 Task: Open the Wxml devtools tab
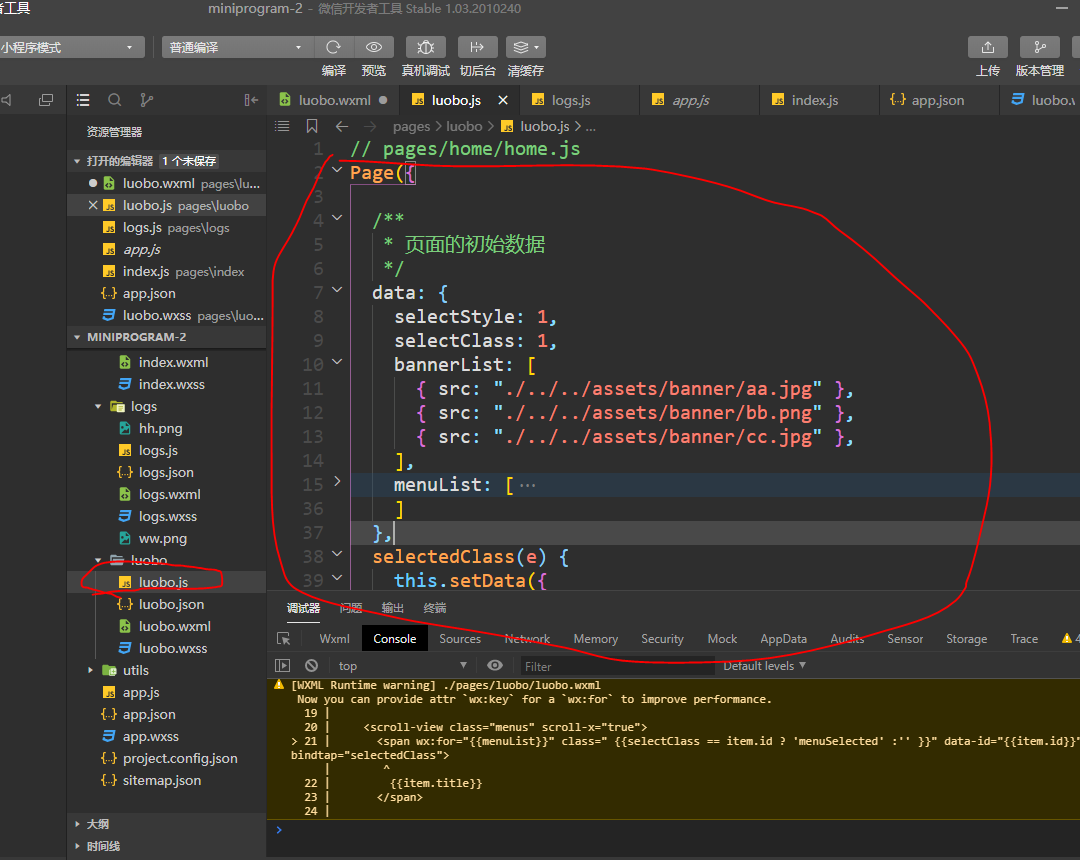point(335,639)
